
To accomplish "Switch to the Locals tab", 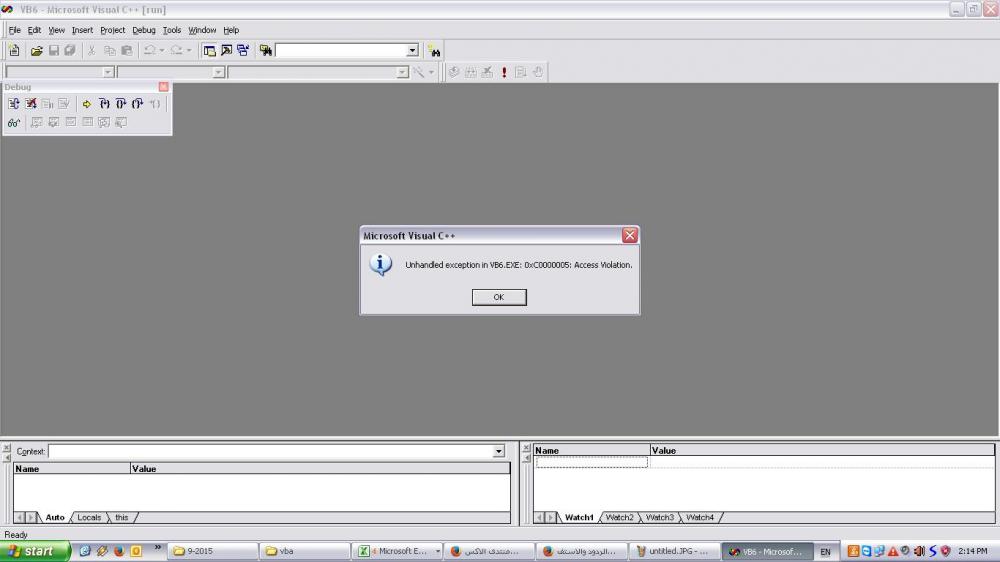I will (x=89, y=517).
